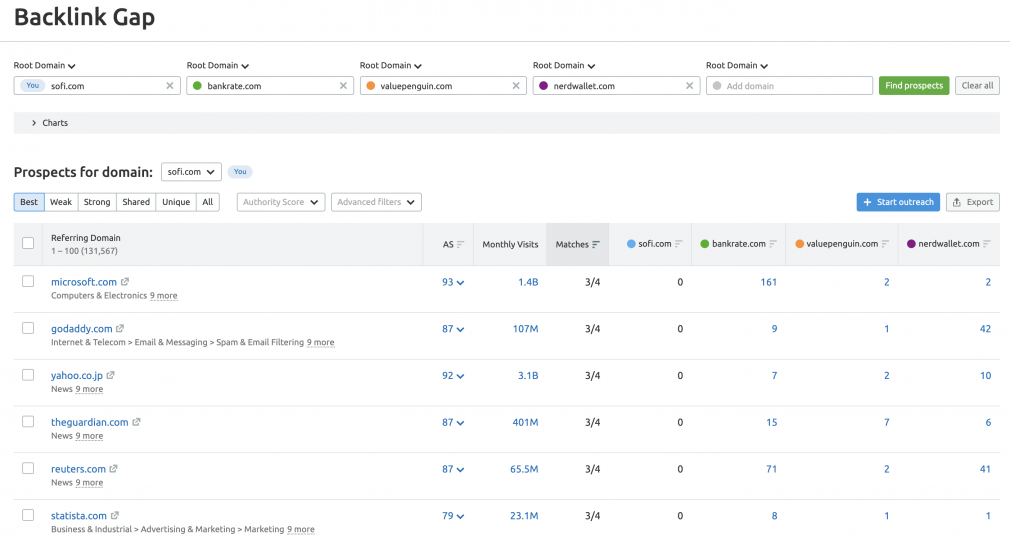Open yahoo.co.jp external link icon

110,375
